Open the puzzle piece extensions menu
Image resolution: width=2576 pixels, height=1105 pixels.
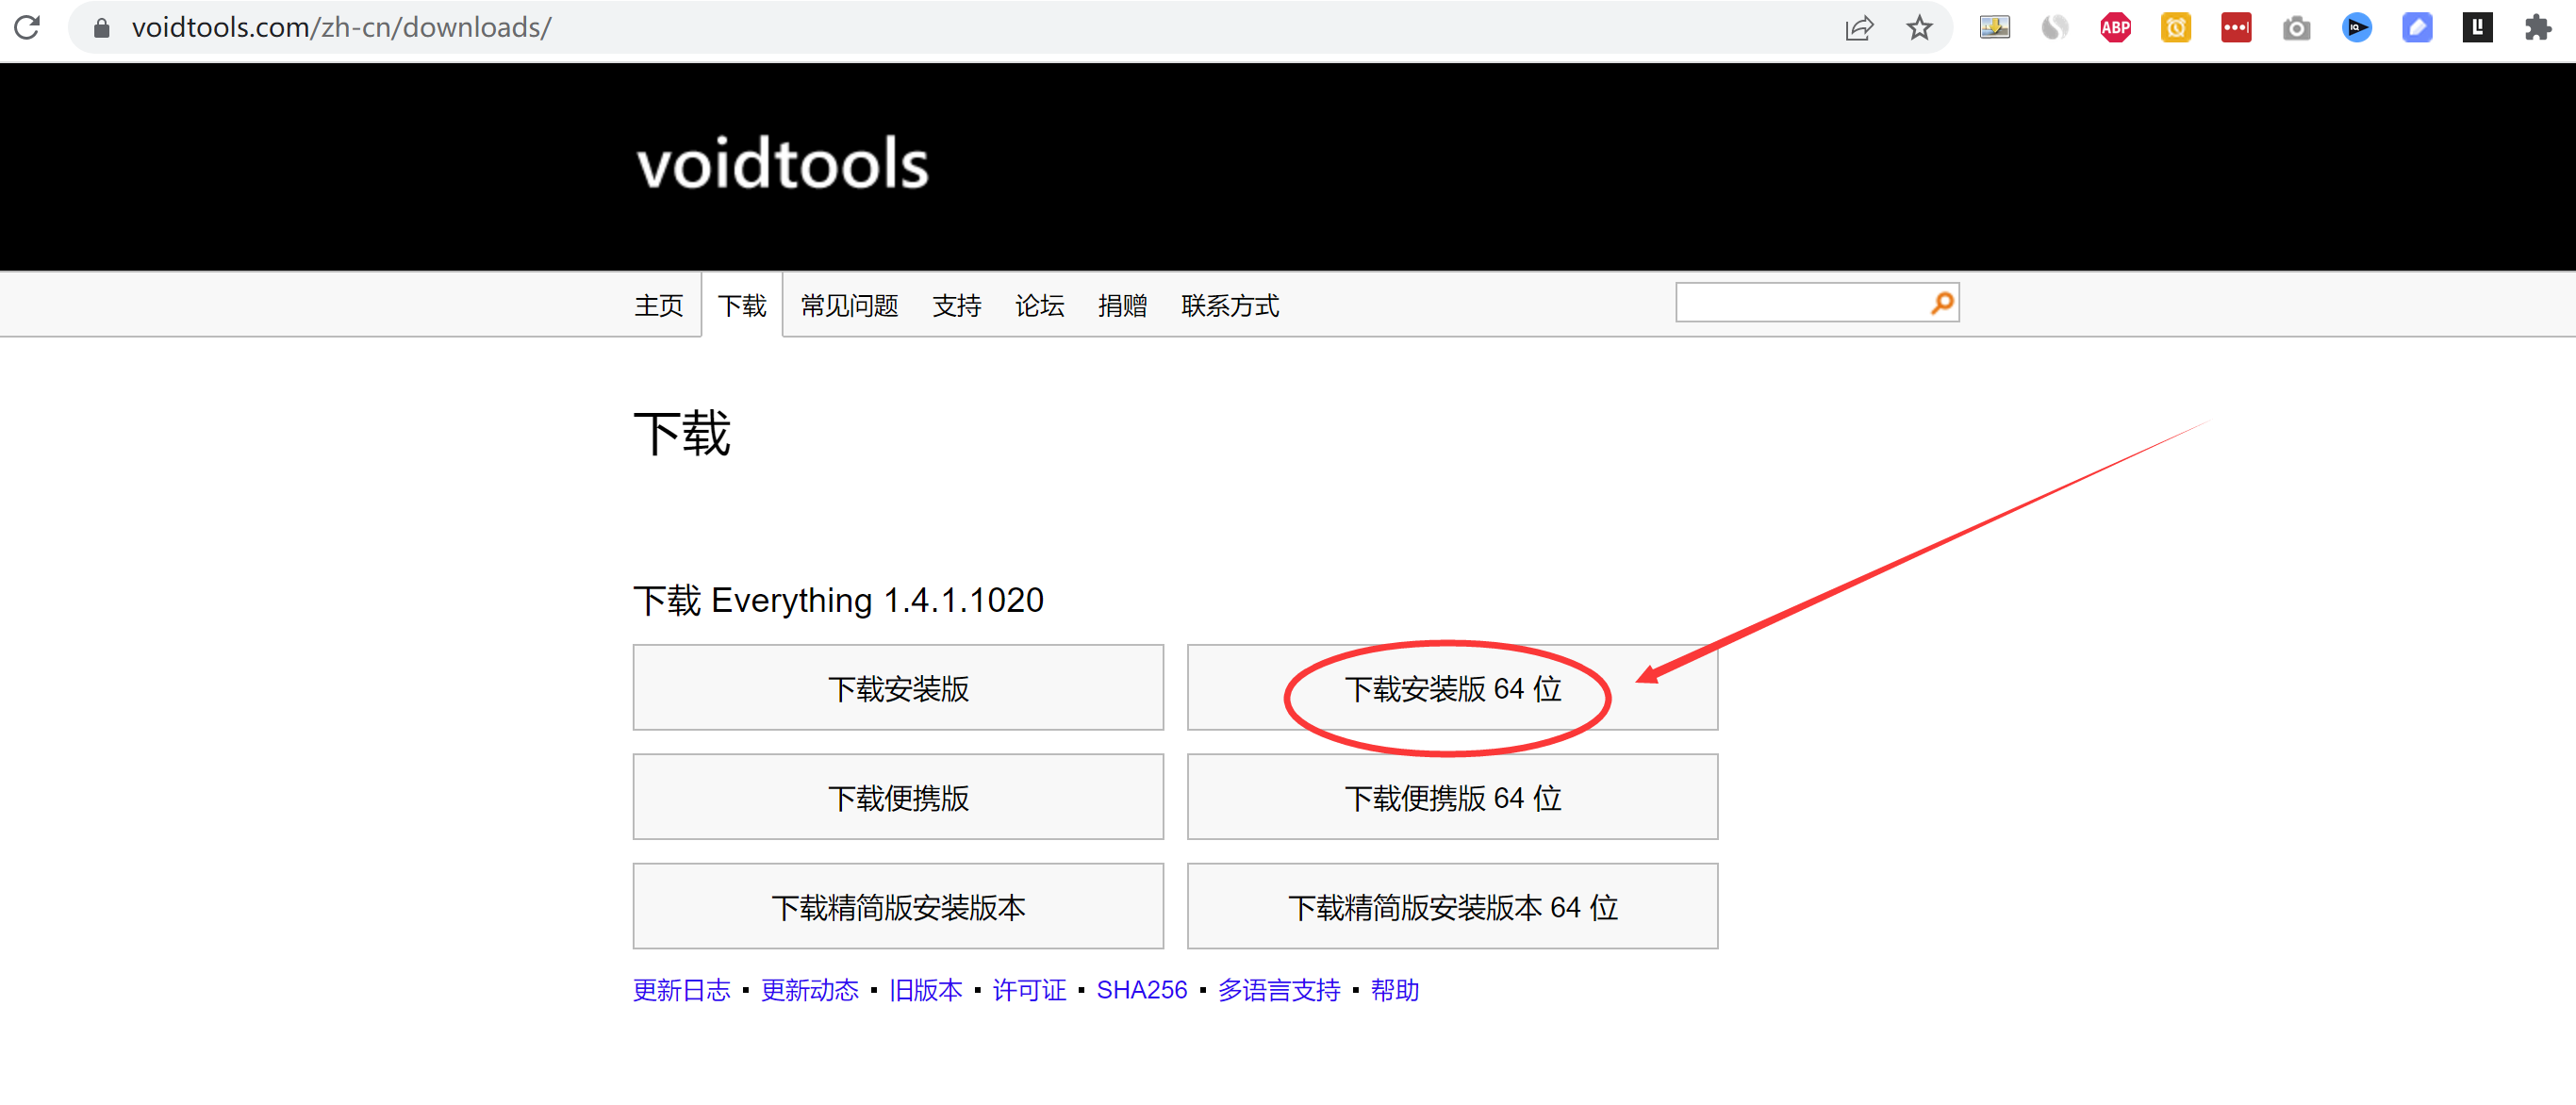click(2537, 28)
